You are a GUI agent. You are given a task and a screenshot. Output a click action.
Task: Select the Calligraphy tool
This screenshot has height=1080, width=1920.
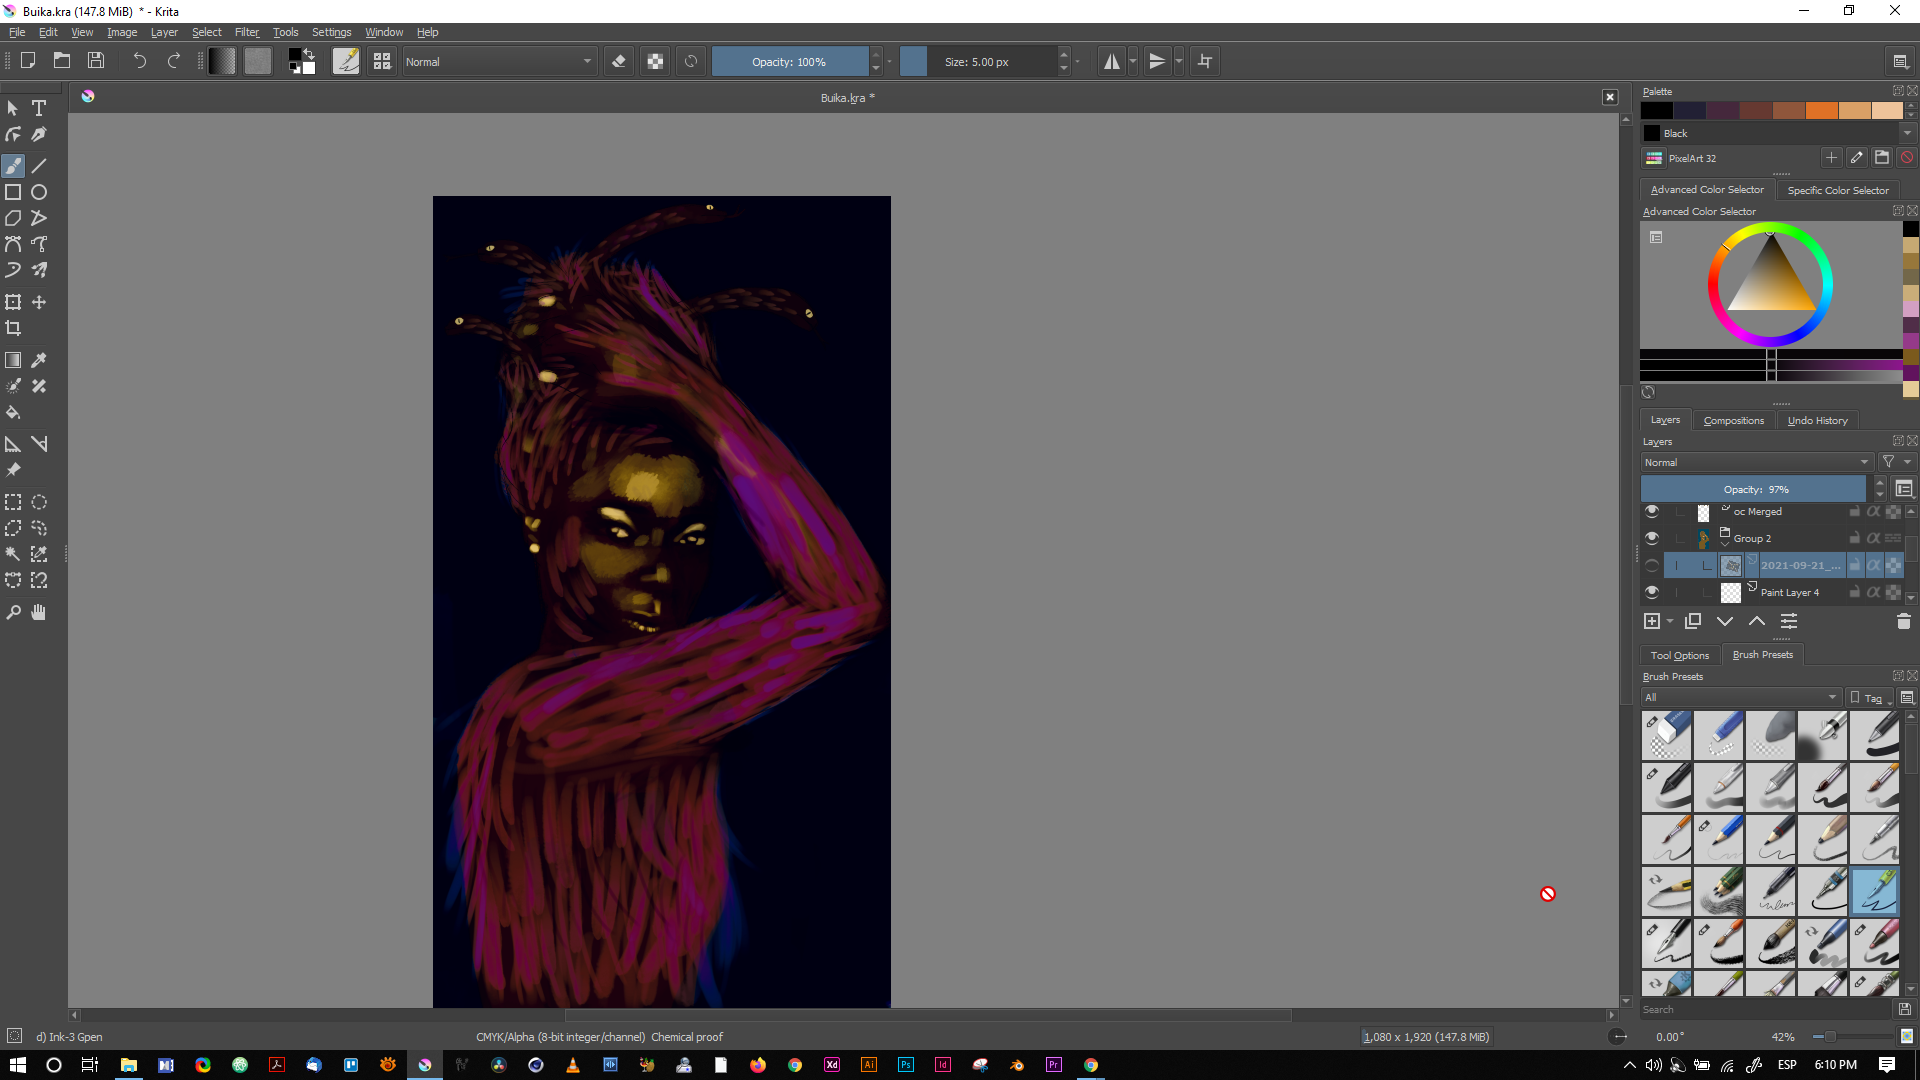(x=39, y=134)
